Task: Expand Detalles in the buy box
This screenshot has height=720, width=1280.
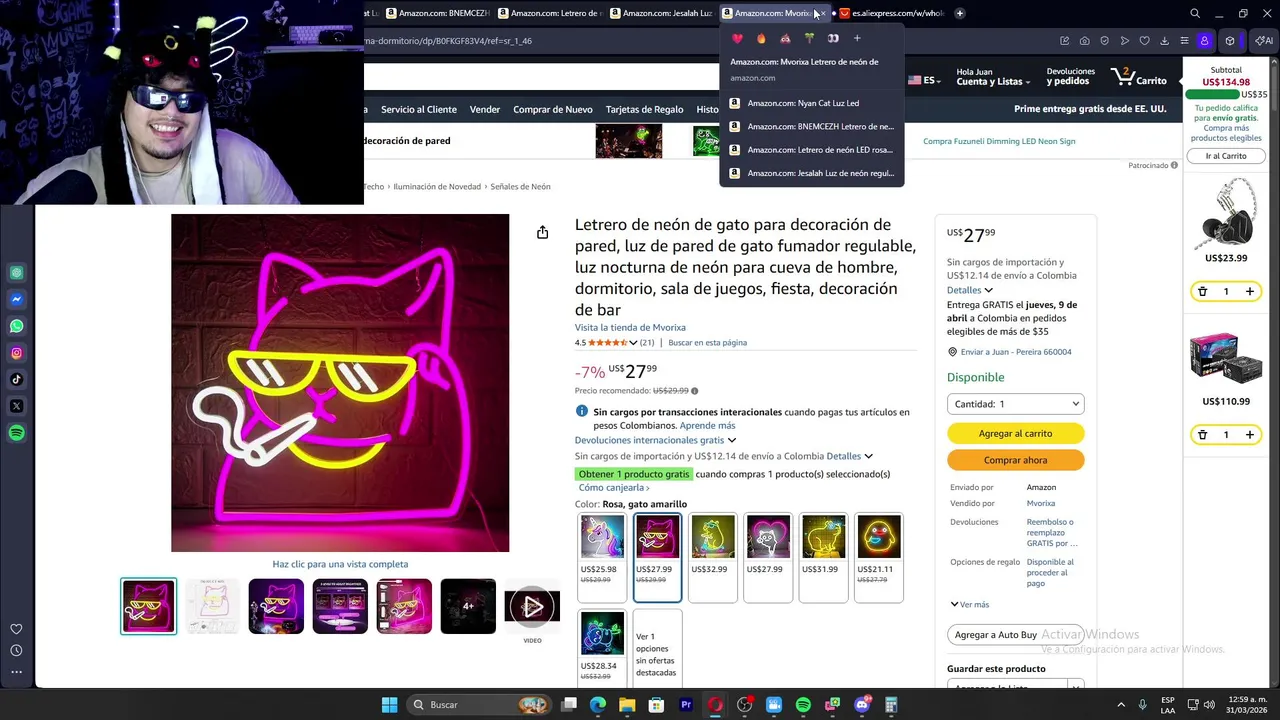Action: coord(970,290)
